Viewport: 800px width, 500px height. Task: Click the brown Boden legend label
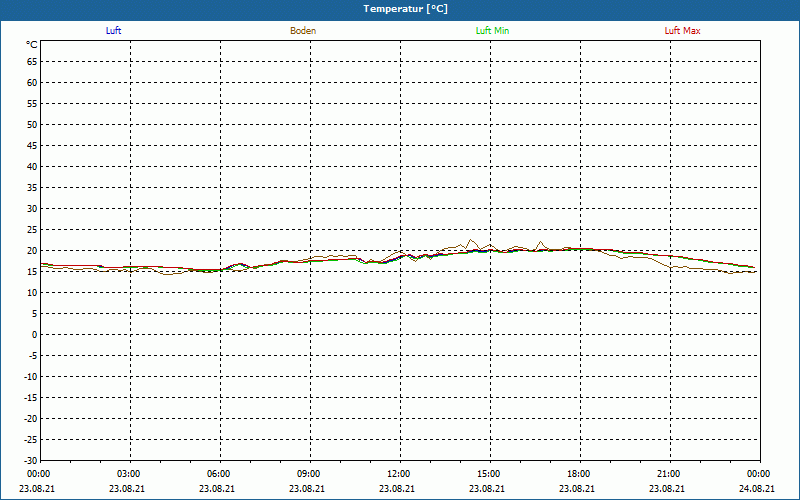point(303,31)
